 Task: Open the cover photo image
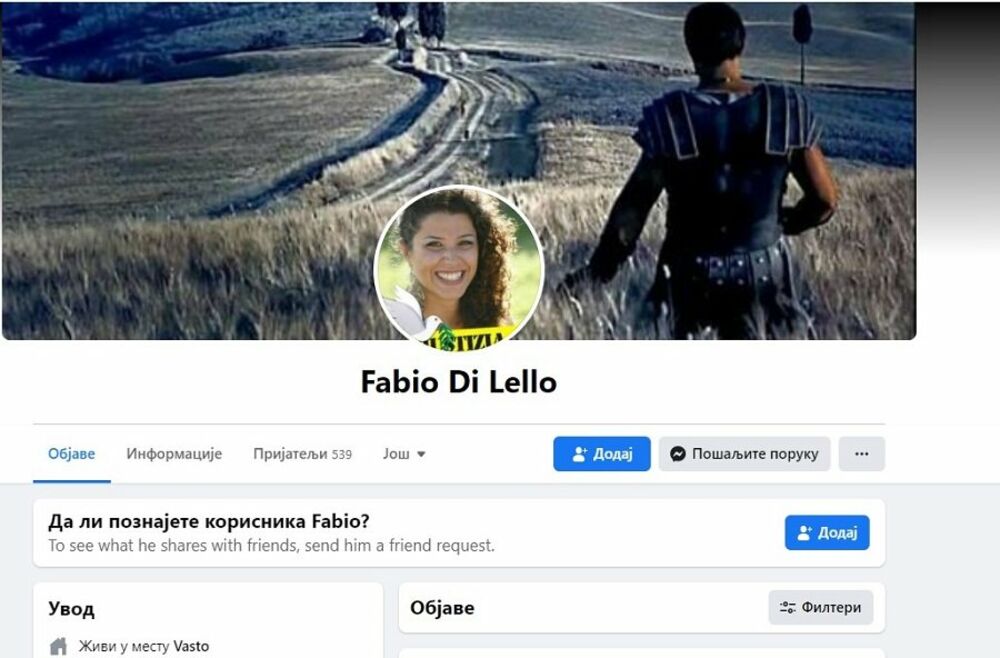tap(459, 170)
